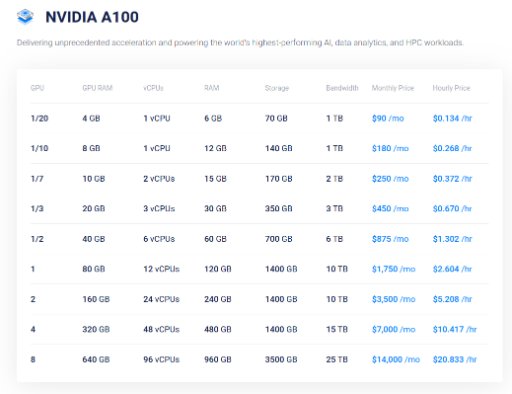The image size is (512, 394).
Task: Click the Monthly Price column header
Action: (393, 88)
